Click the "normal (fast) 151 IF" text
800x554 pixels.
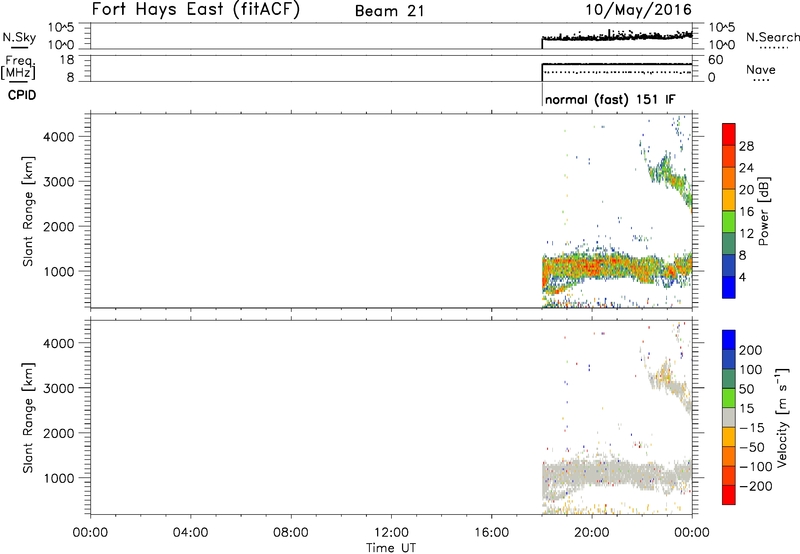610,99
